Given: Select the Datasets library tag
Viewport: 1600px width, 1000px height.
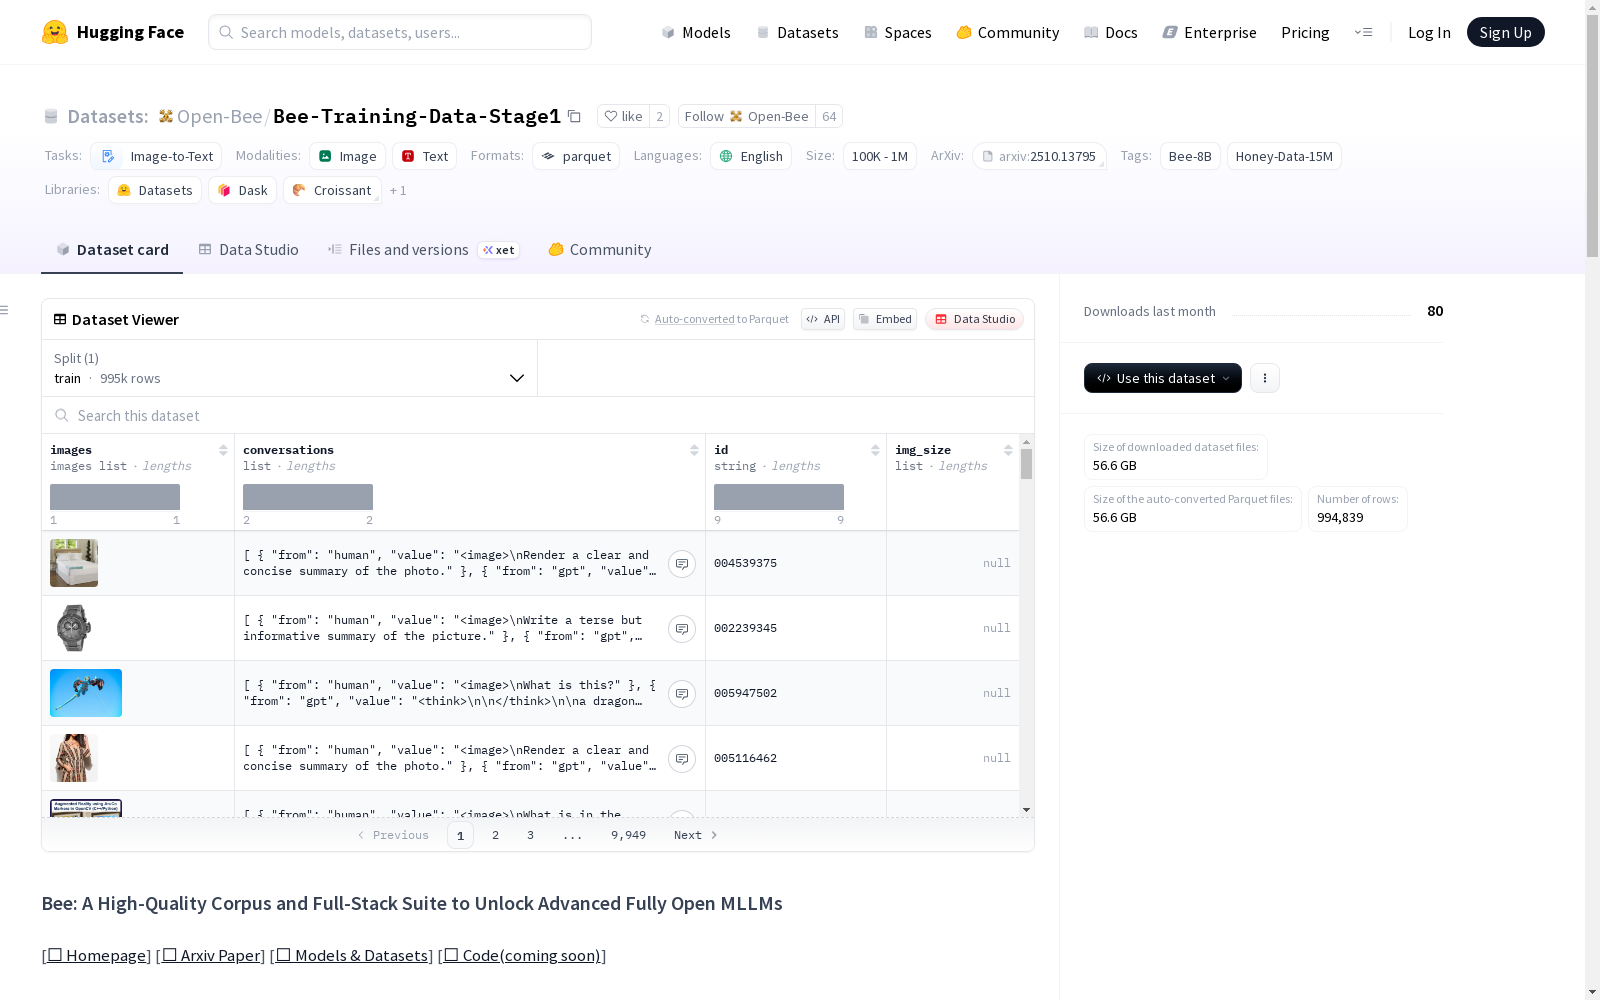Looking at the screenshot, I should tap(155, 190).
